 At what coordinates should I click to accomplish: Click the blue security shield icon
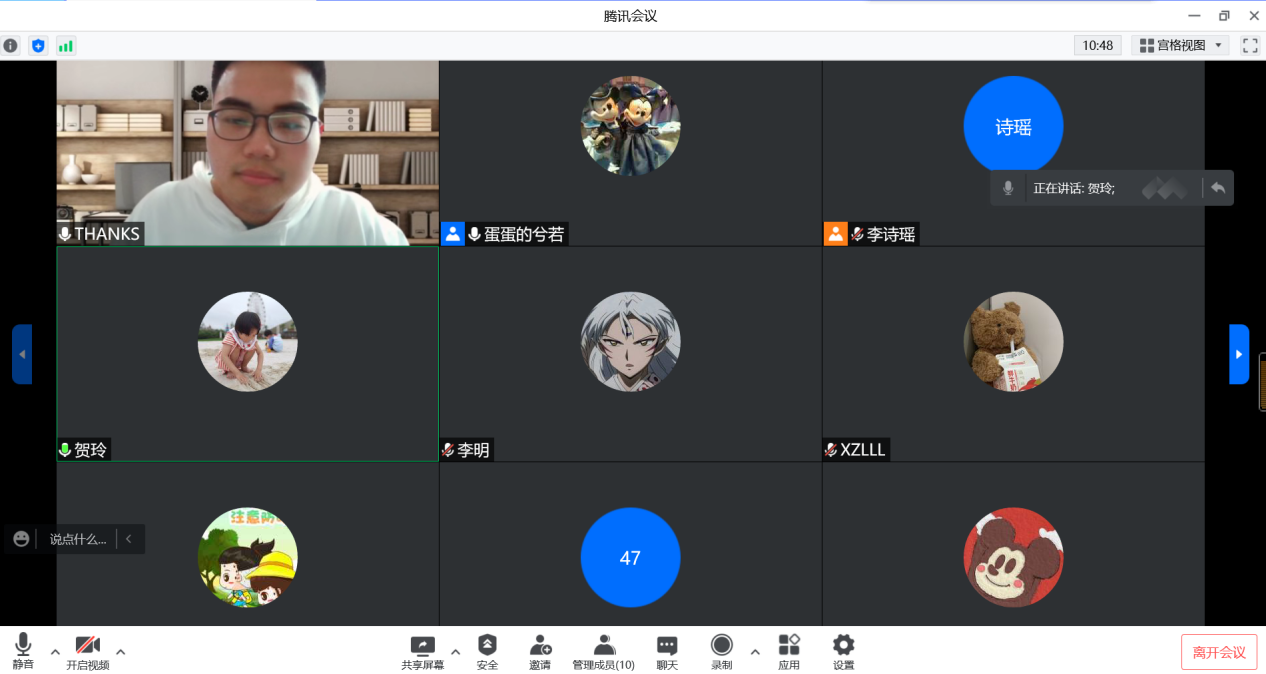point(38,45)
